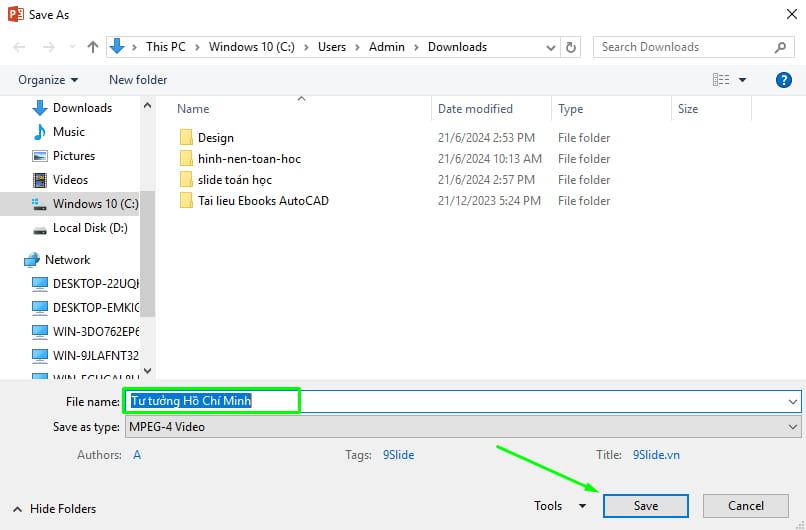Viewport: 806px width, 530px height.
Task: Select This PC in the address path
Action: click(166, 47)
